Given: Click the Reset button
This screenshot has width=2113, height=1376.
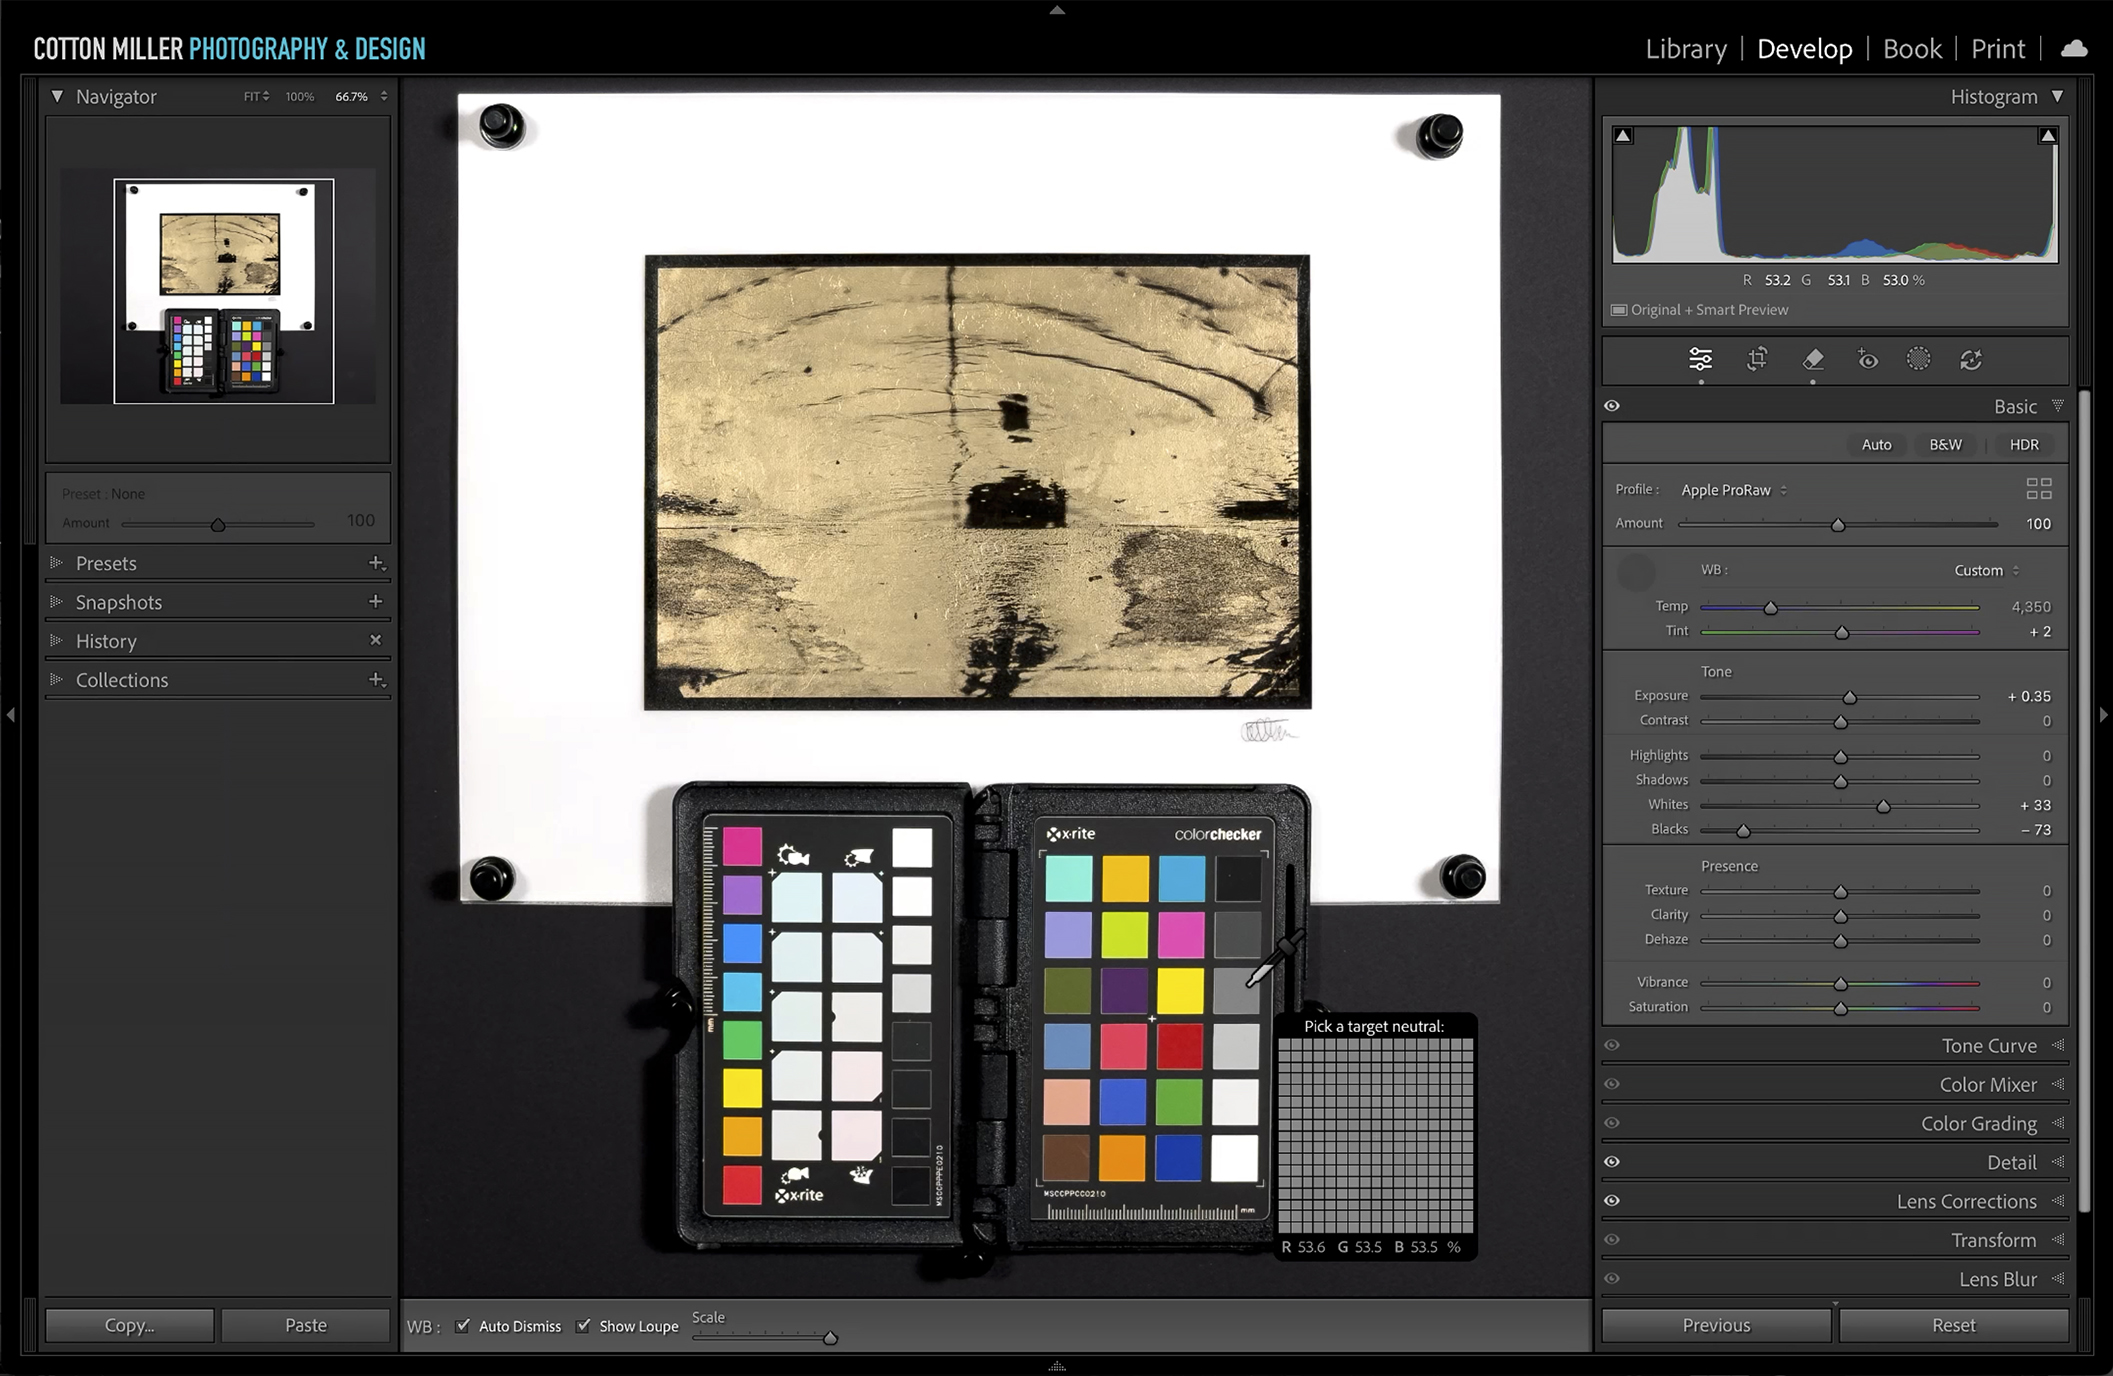Looking at the screenshot, I should (x=1953, y=1325).
